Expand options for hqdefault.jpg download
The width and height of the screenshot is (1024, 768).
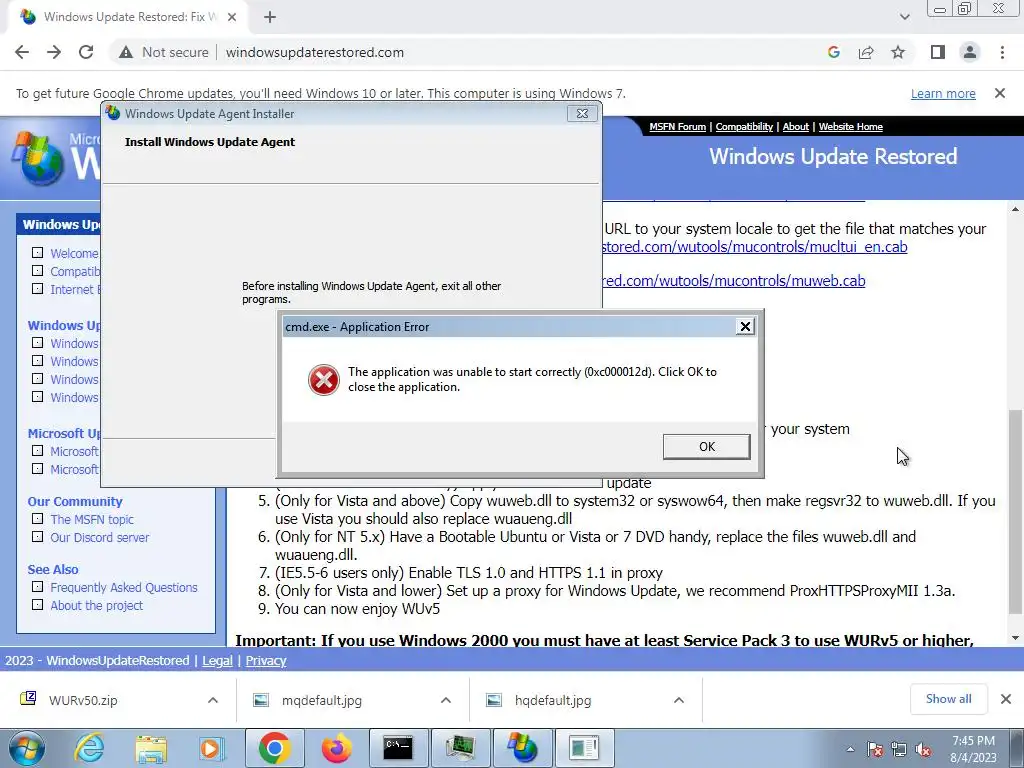pos(679,701)
